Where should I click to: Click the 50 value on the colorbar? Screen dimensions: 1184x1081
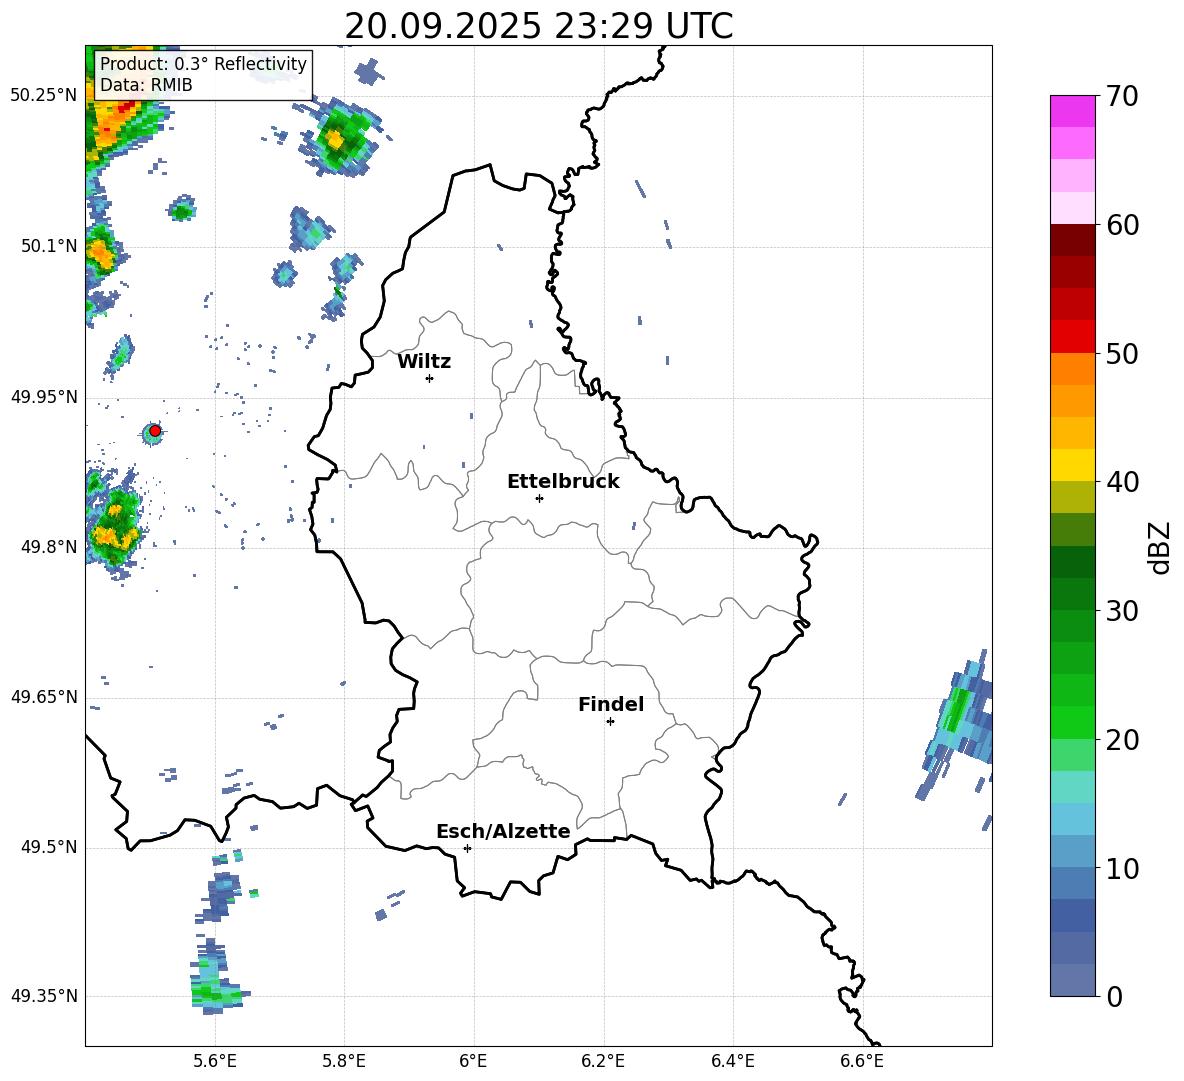click(1122, 354)
